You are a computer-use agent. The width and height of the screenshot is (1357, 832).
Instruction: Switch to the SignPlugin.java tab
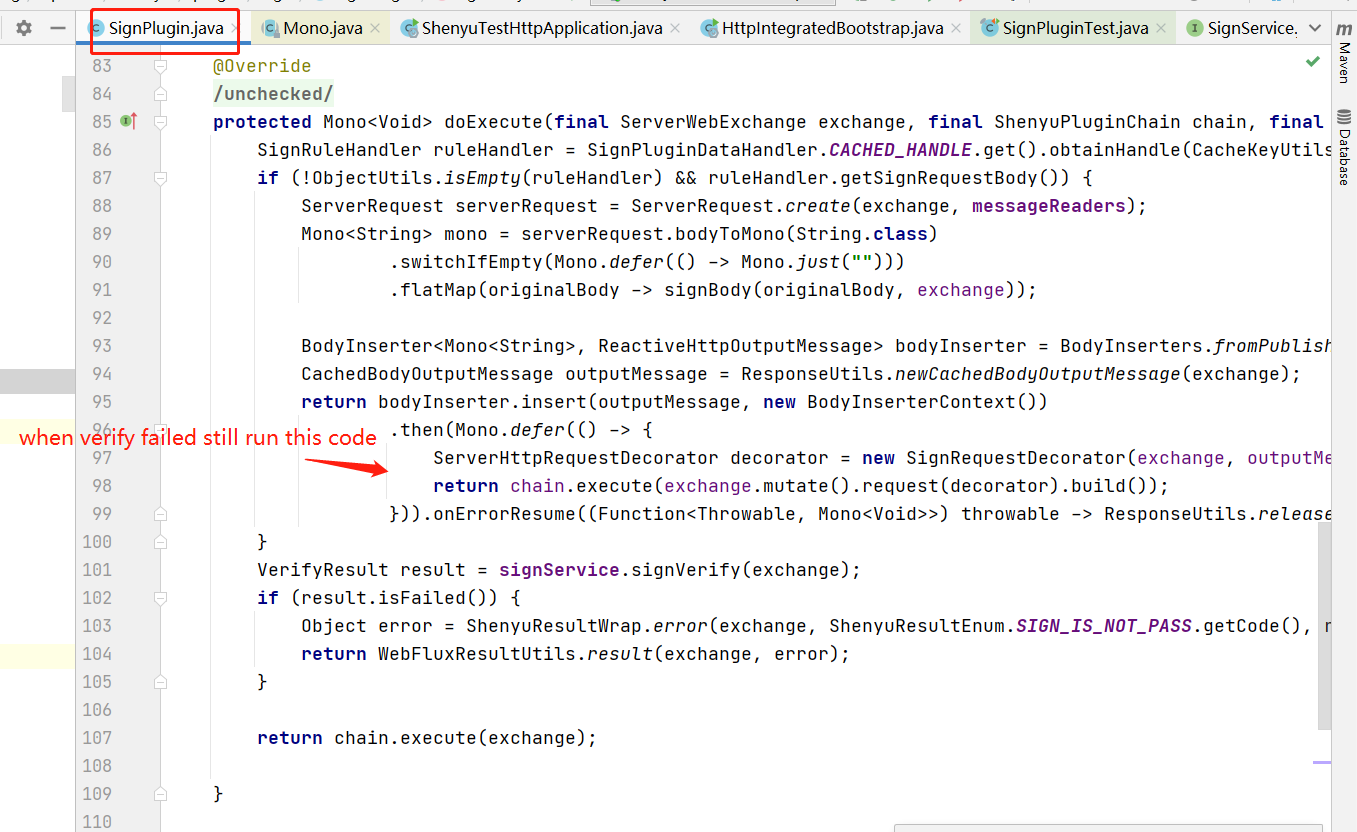pos(165,28)
